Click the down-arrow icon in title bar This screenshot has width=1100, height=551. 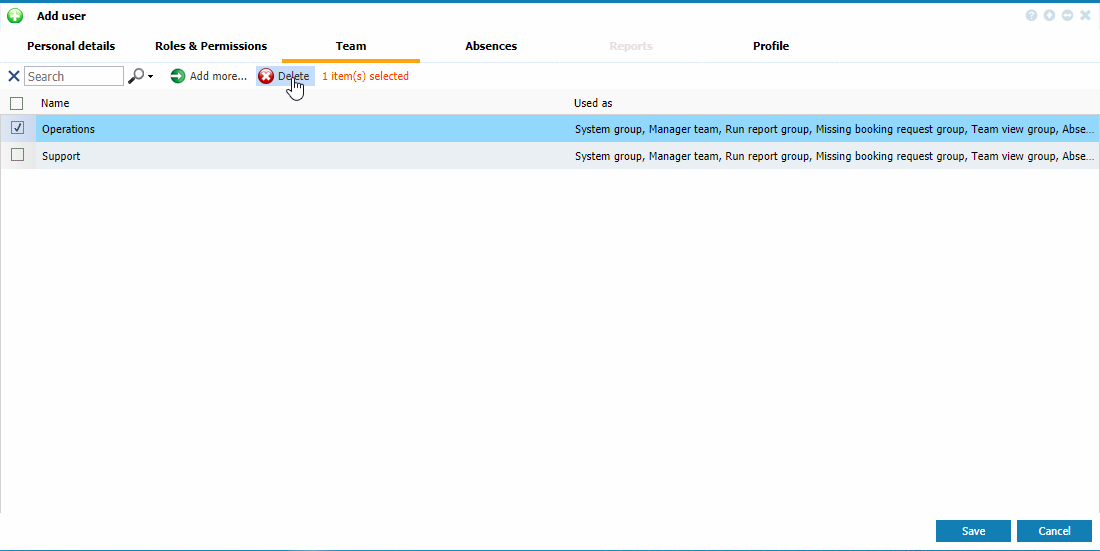[x=1049, y=16]
